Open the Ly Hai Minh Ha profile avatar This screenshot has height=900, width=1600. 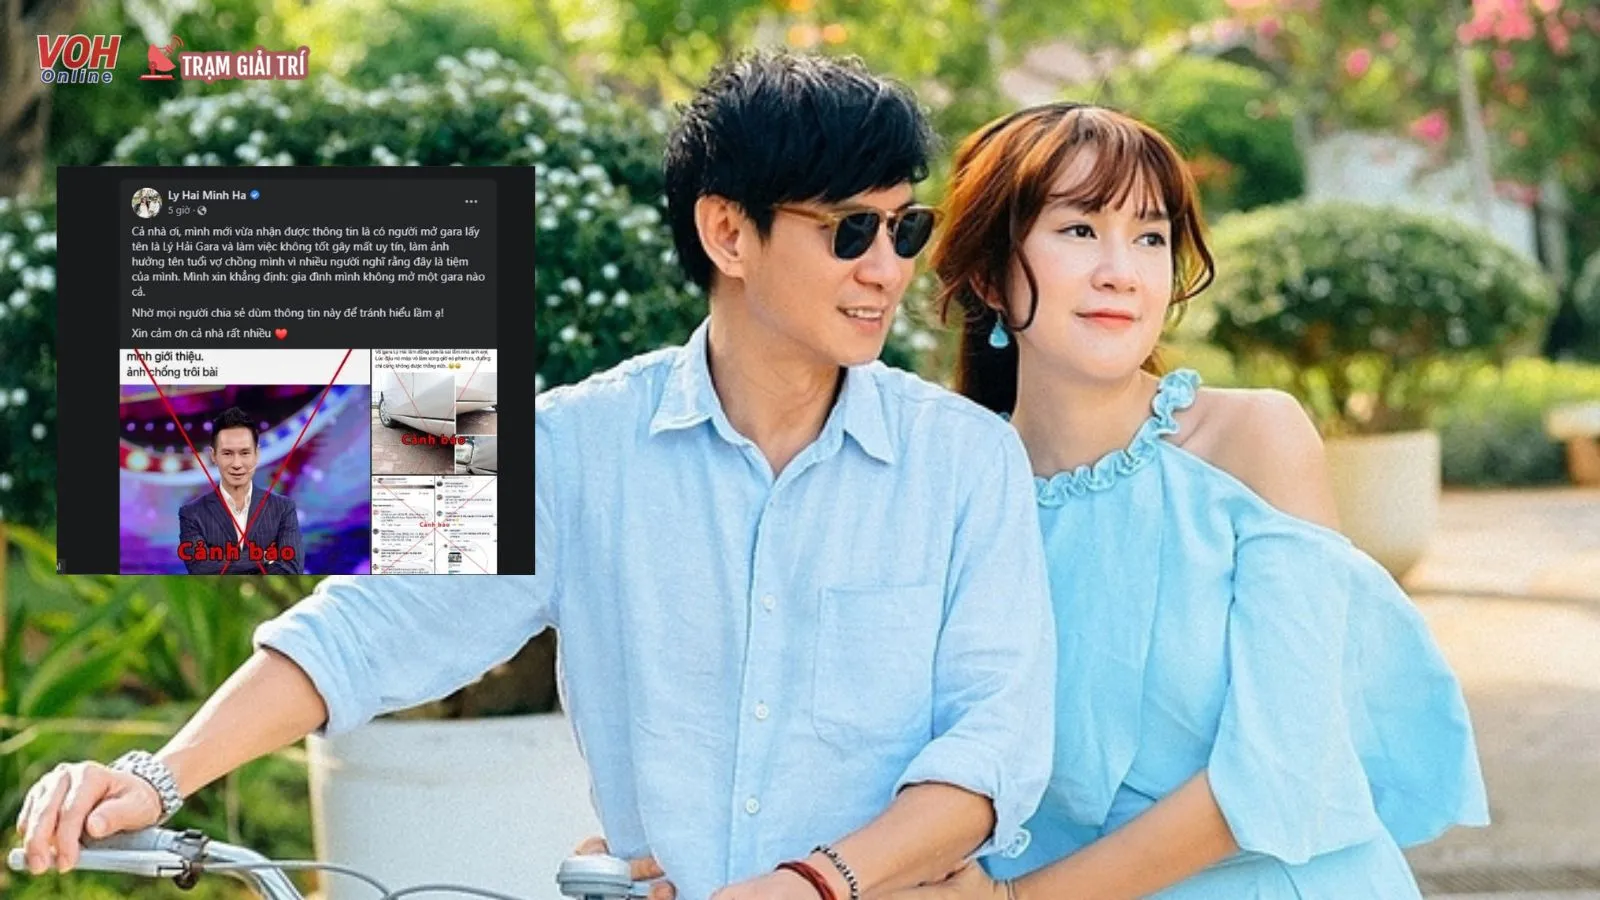146,202
